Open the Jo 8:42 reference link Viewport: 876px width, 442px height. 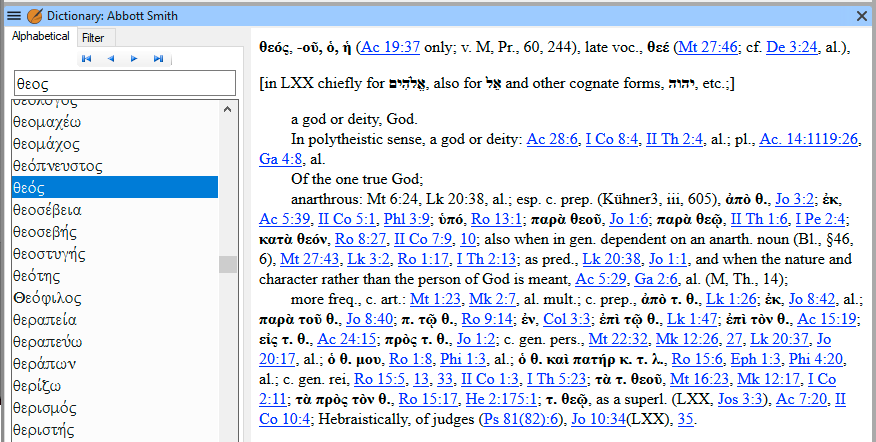coord(812,299)
